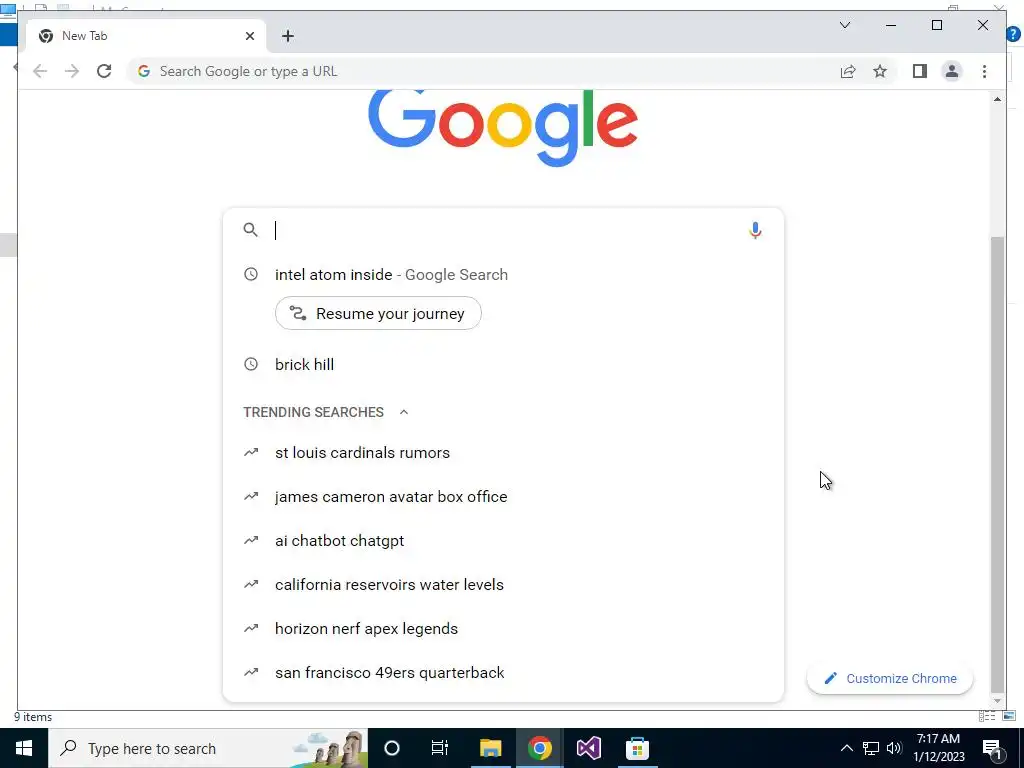Open the tab search dropdown arrow

click(844, 25)
